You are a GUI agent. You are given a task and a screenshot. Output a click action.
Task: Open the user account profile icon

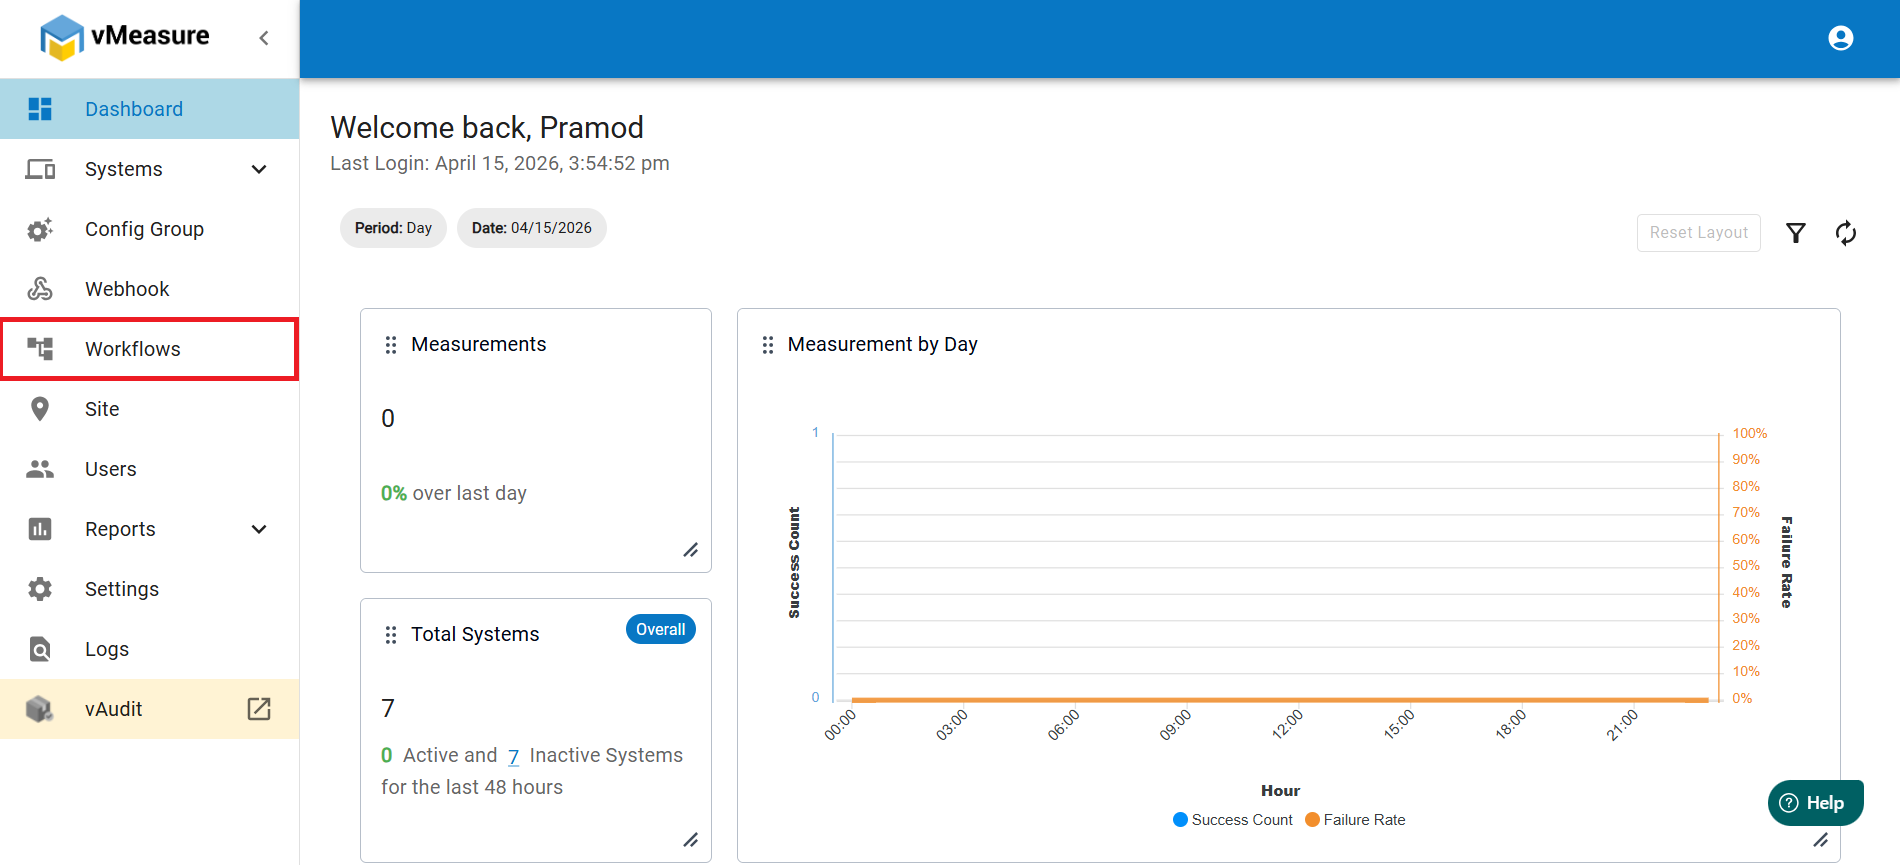tap(1841, 38)
